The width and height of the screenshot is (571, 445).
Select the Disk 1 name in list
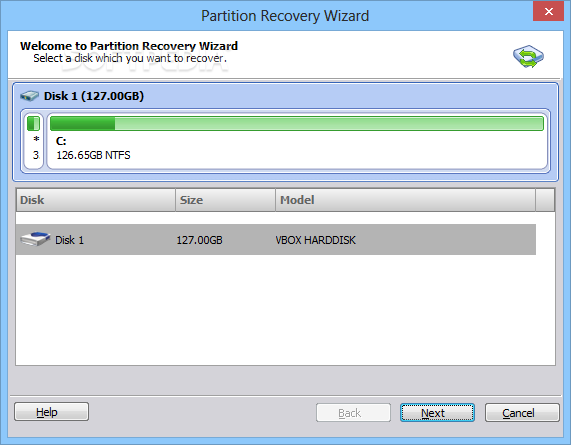[69, 240]
